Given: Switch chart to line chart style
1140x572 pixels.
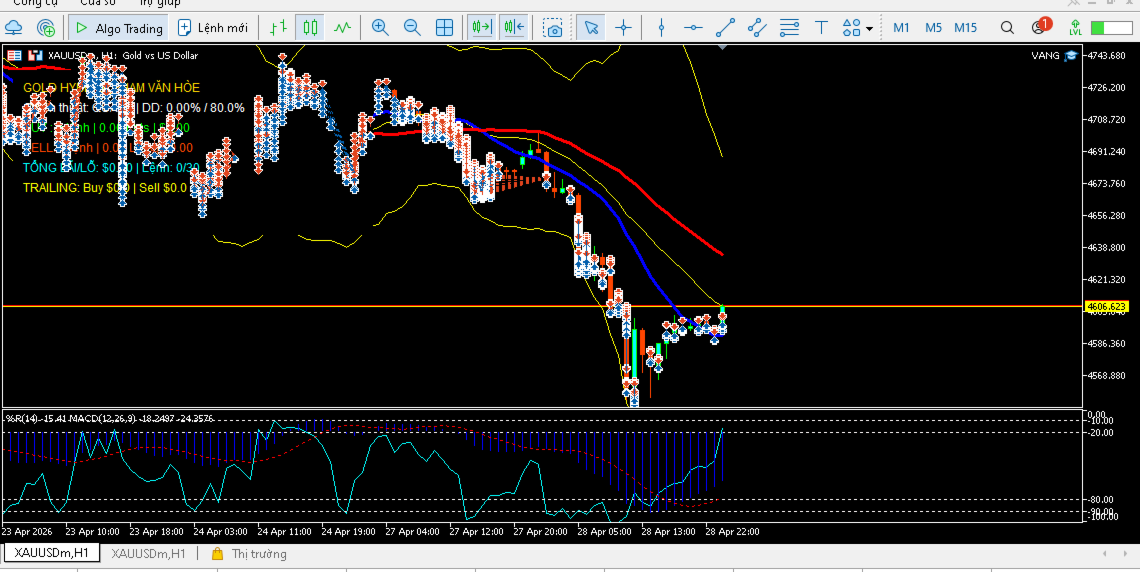Looking at the screenshot, I should [x=342, y=28].
